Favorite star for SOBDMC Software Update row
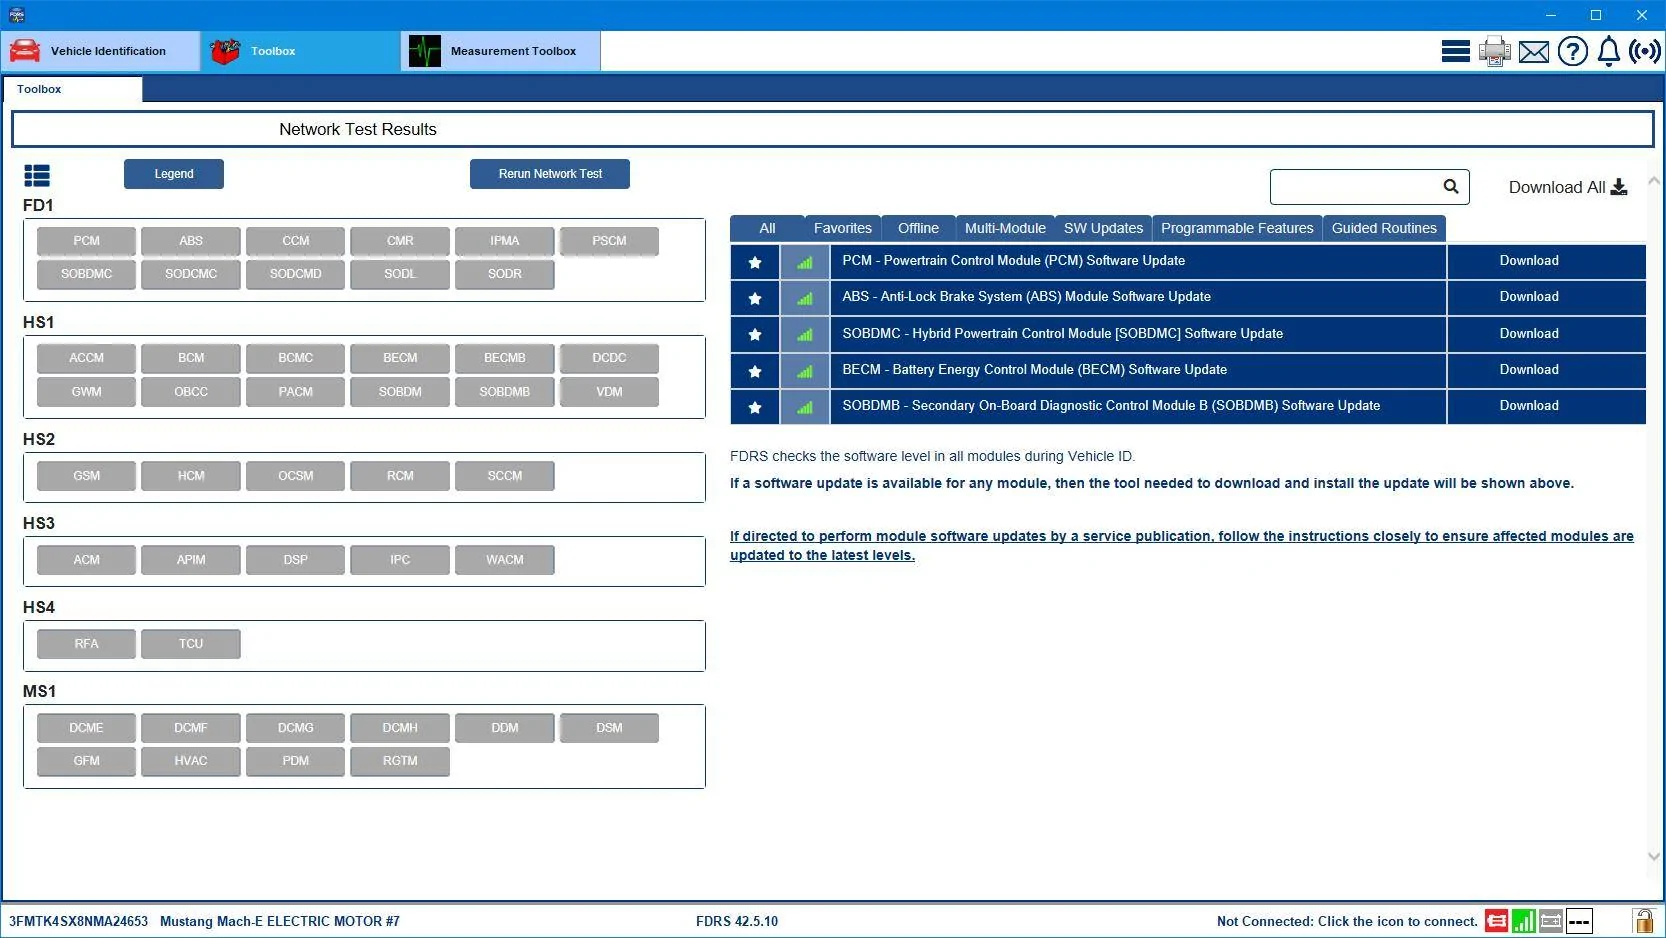Screen dimensions: 1666x938 755,334
